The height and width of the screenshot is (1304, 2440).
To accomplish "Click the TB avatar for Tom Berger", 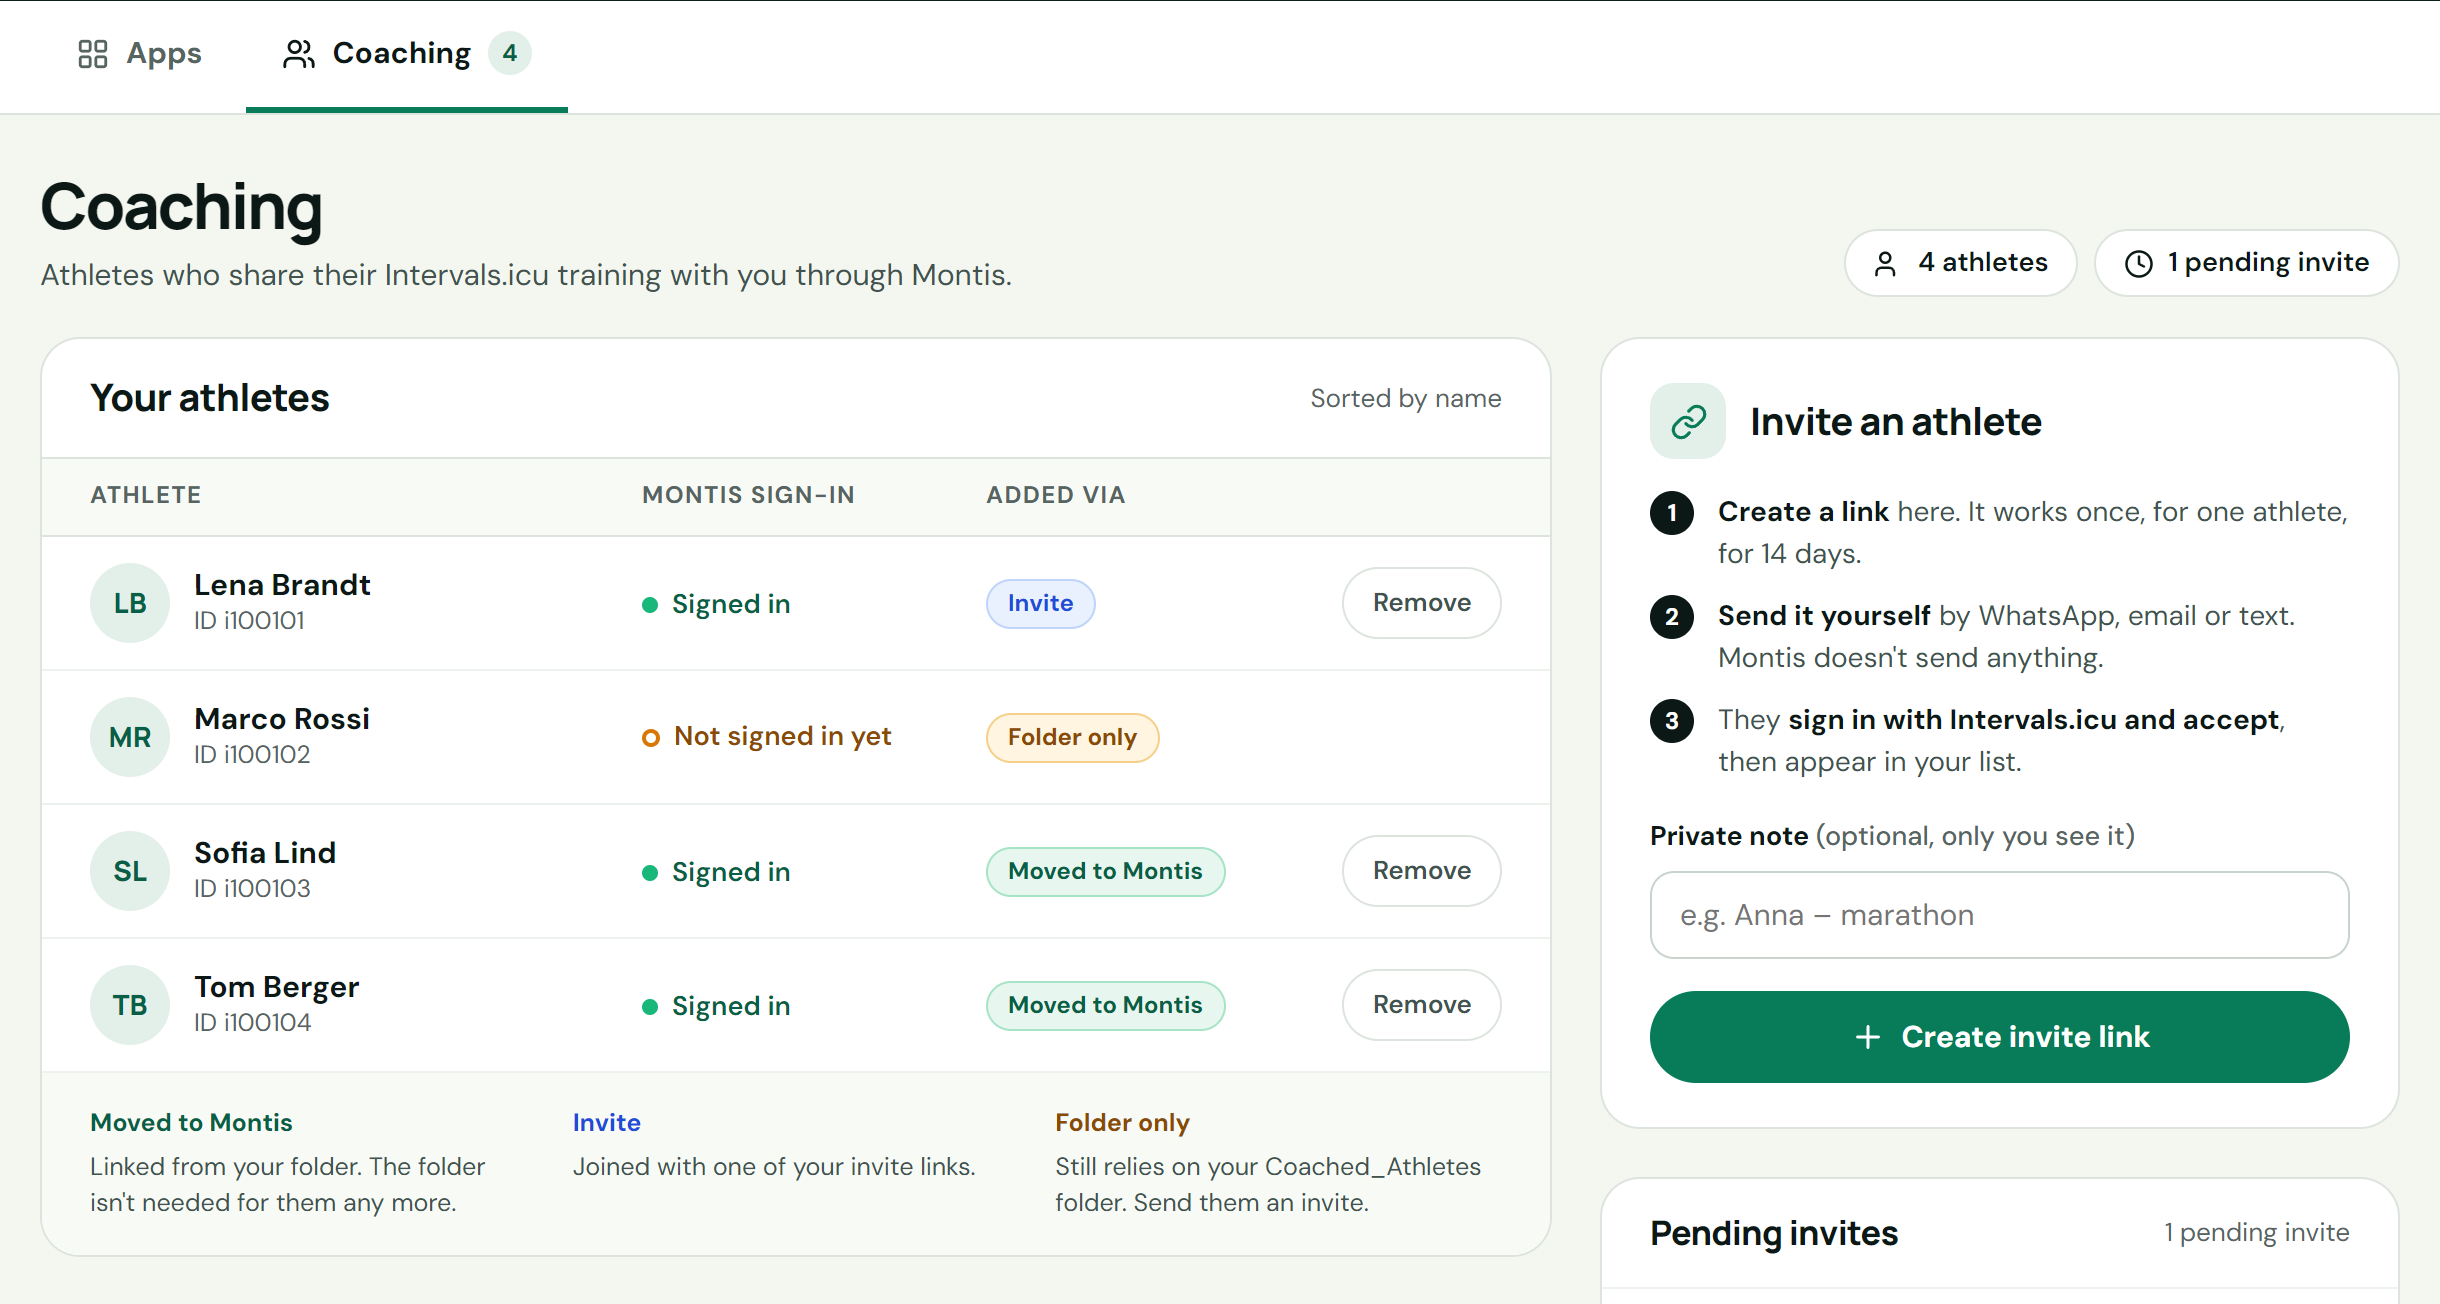I will coord(130,1005).
